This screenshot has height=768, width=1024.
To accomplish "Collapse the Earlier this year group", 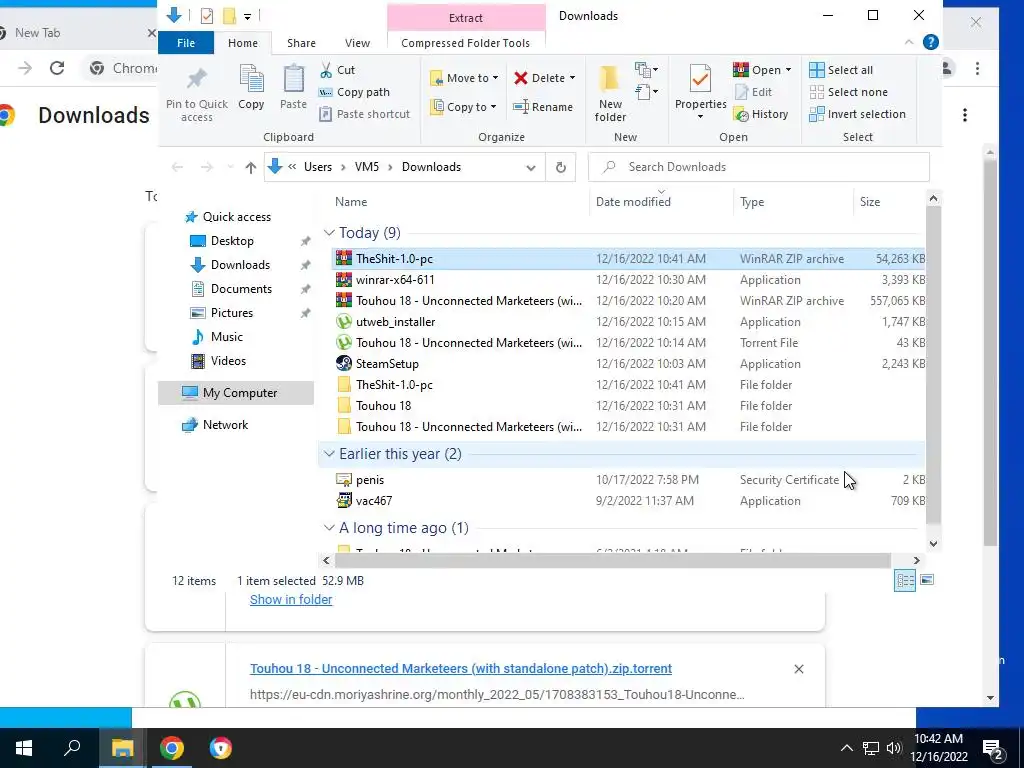I will click(x=329, y=454).
